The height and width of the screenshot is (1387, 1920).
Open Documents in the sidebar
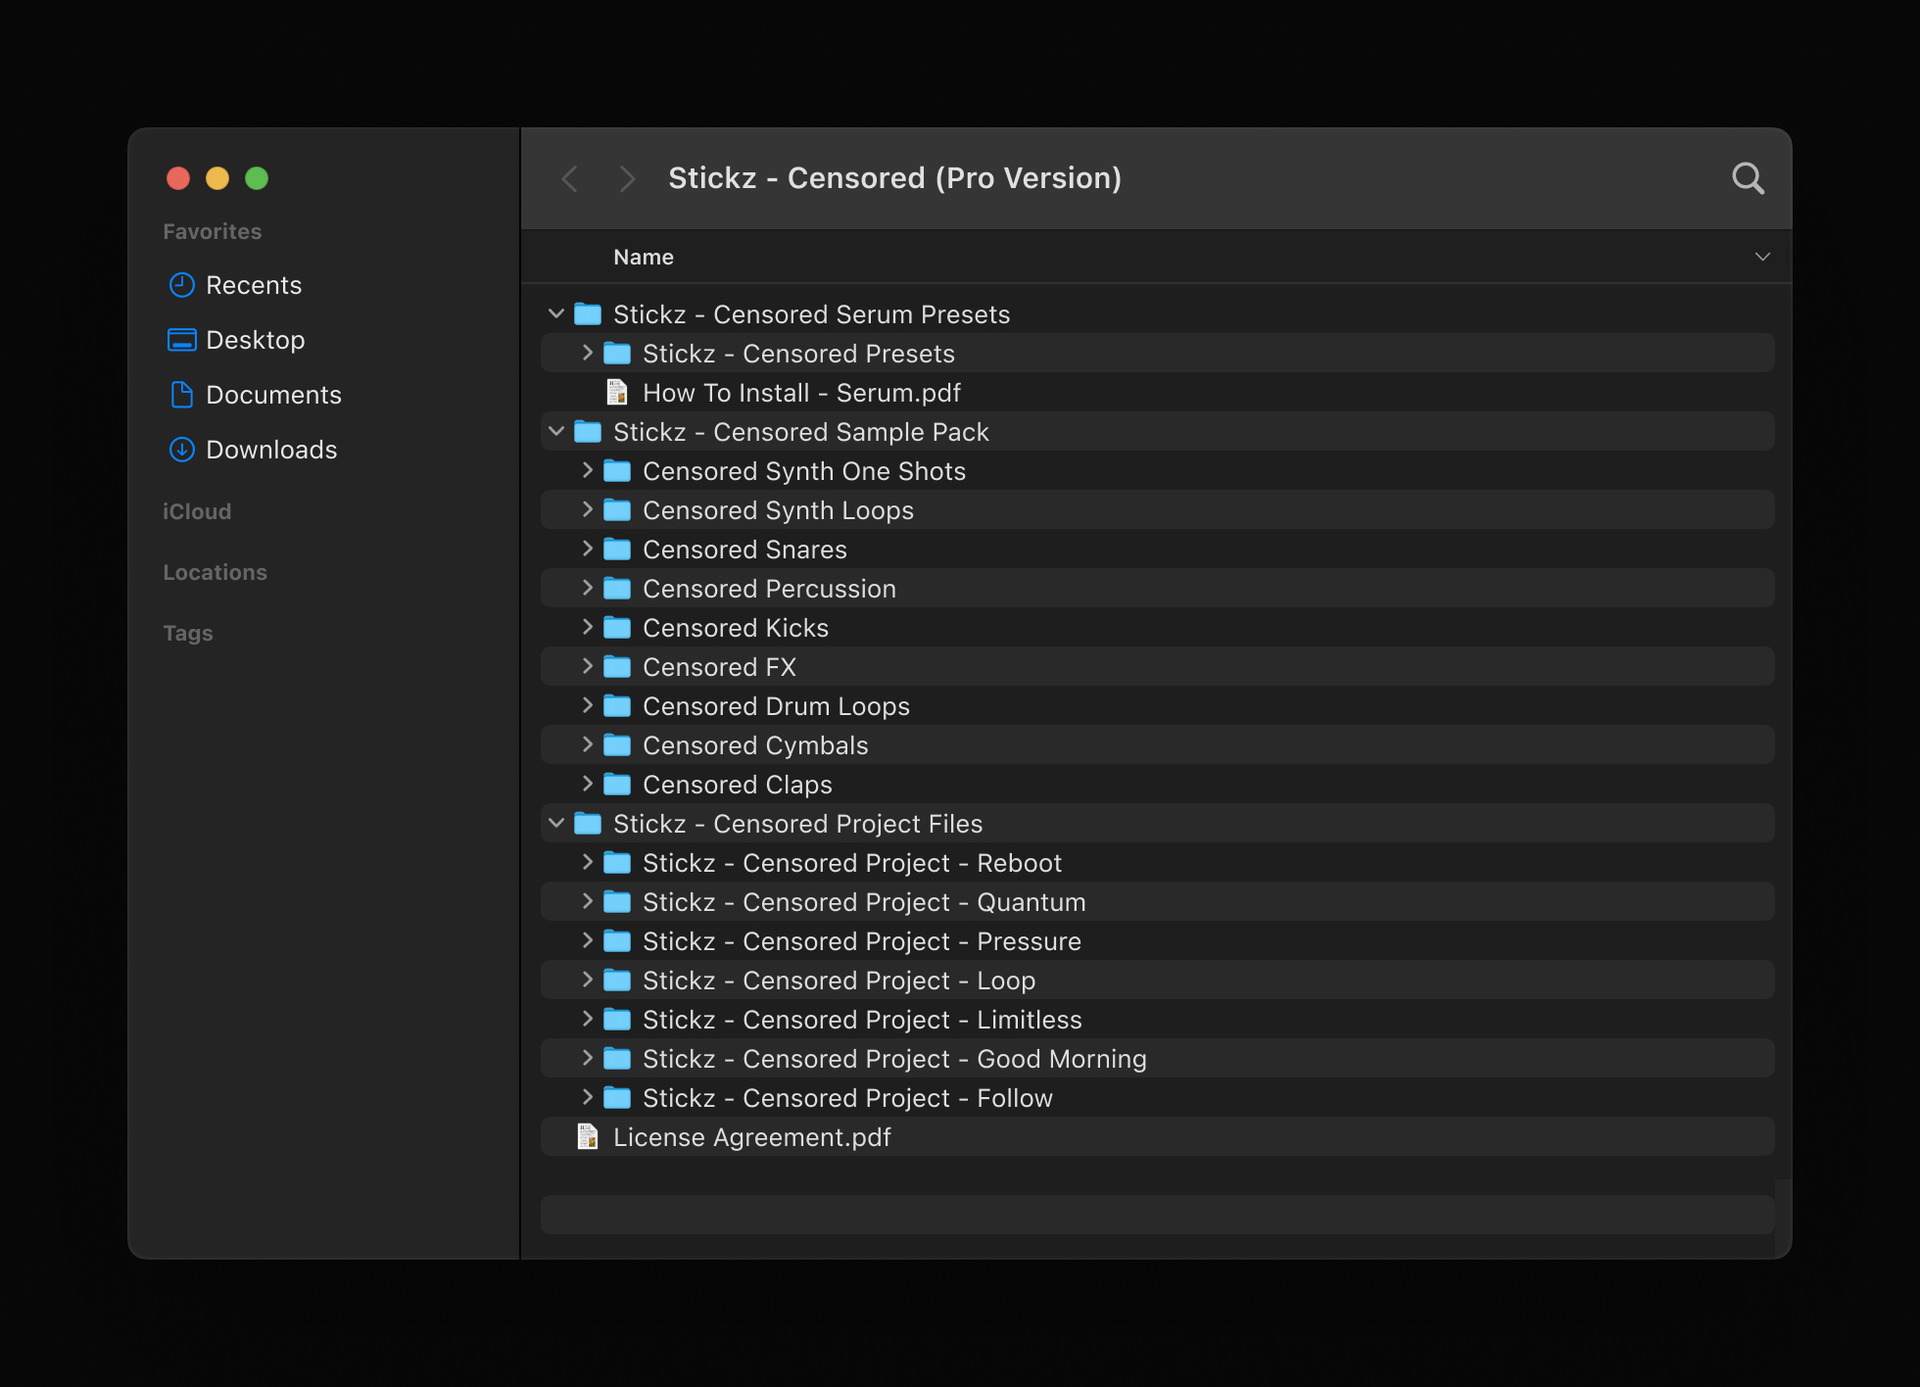point(255,395)
